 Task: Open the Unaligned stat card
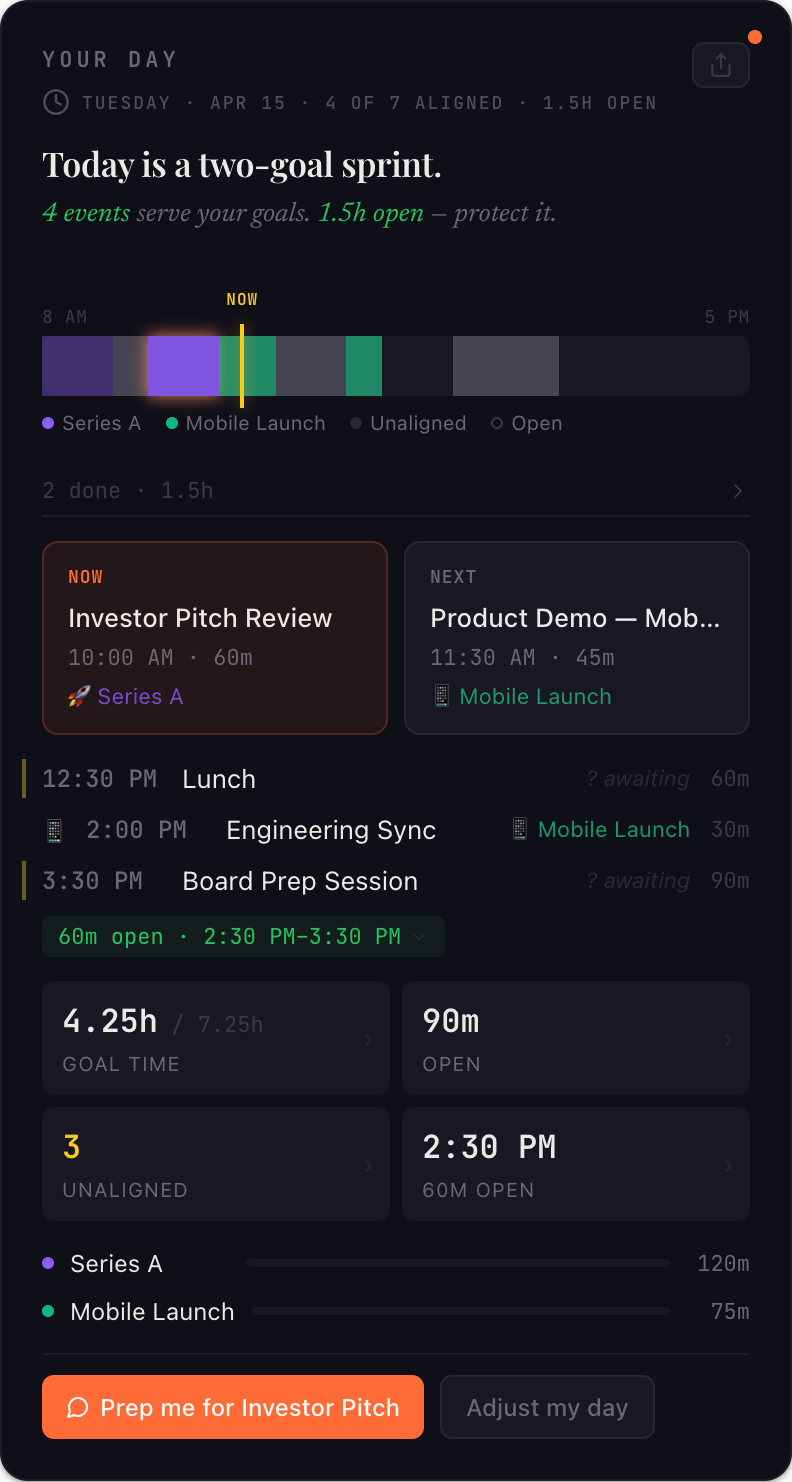click(x=215, y=1164)
